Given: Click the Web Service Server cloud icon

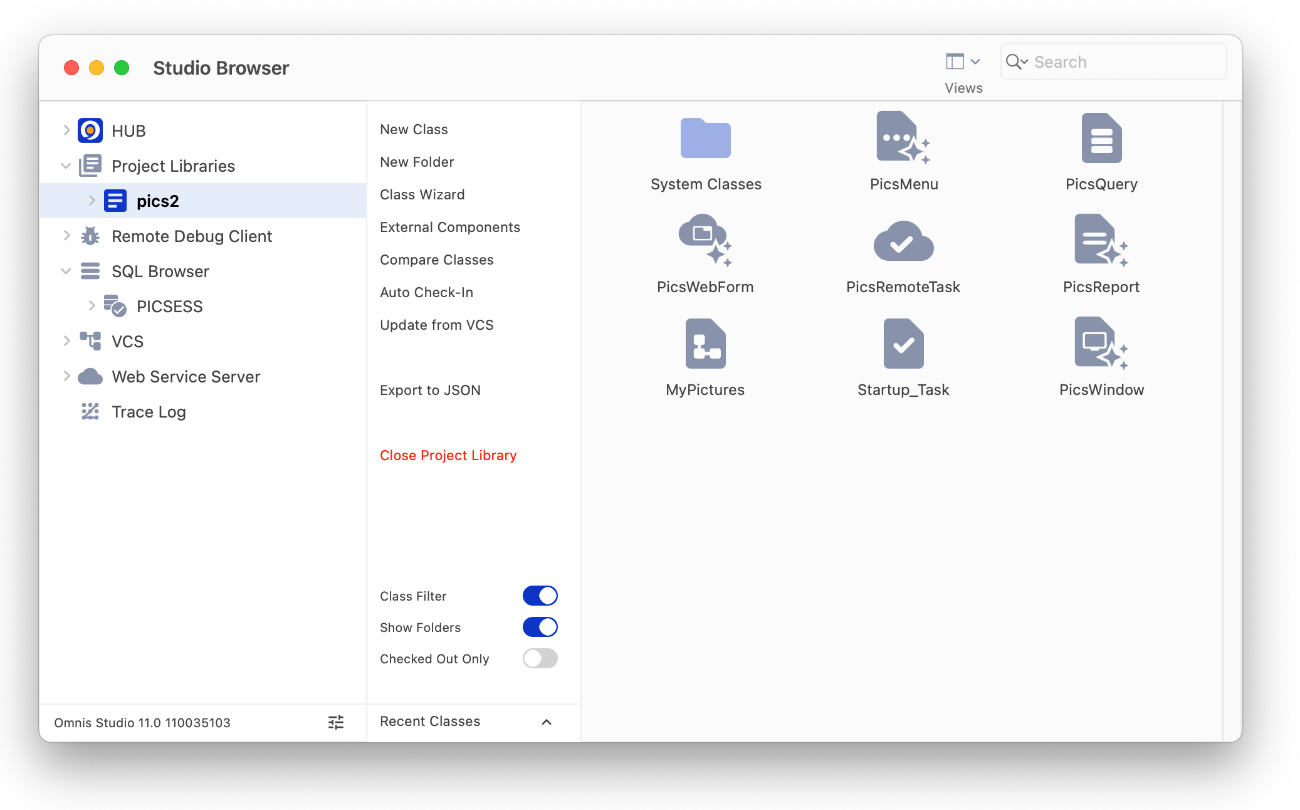Looking at the screenshot, I should coord(90,376).
